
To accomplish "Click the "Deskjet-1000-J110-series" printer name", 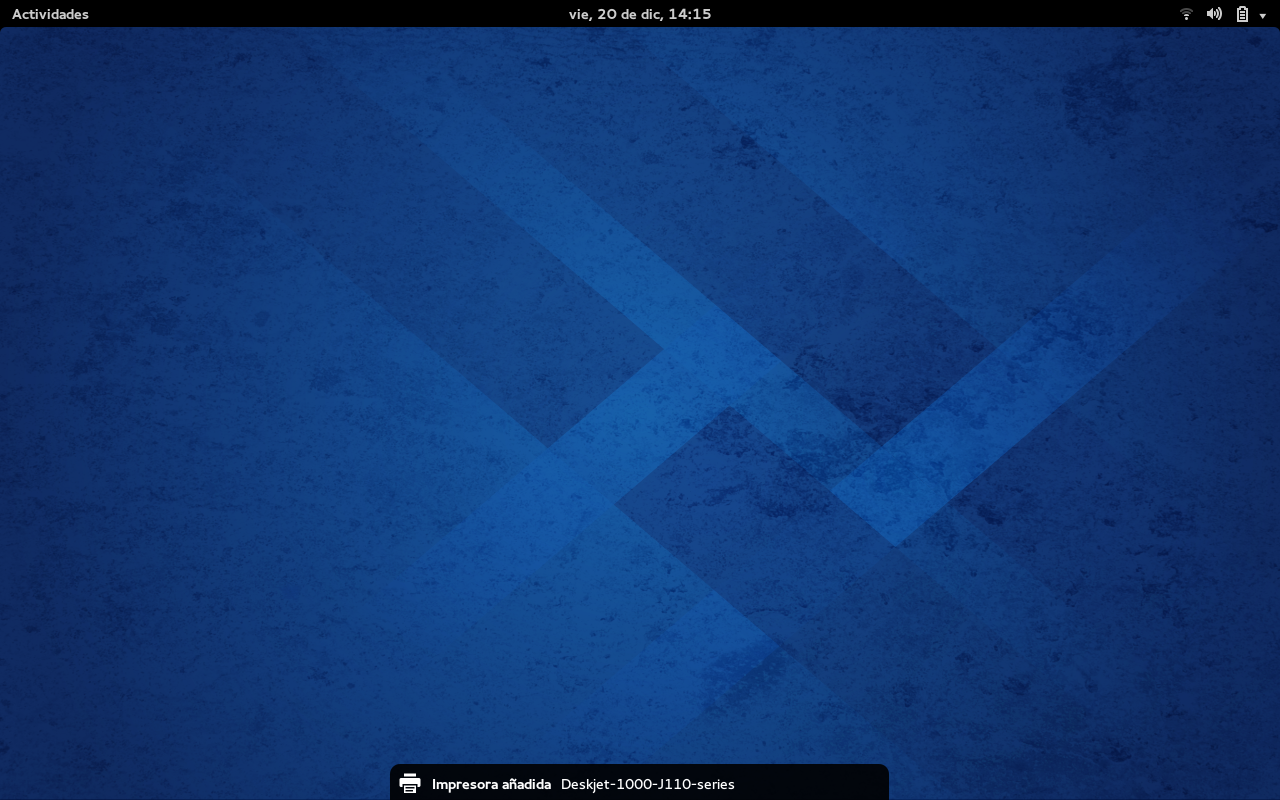I will tap(648, 784).
